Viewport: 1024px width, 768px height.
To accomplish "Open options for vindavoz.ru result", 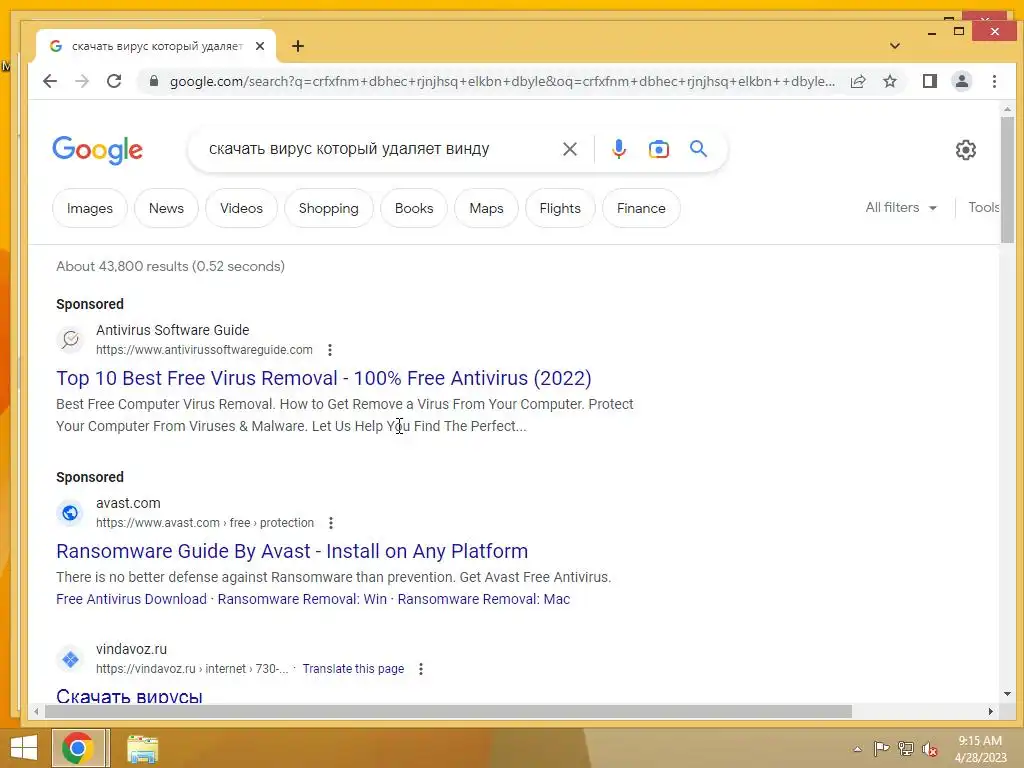I will pos(421,669).
